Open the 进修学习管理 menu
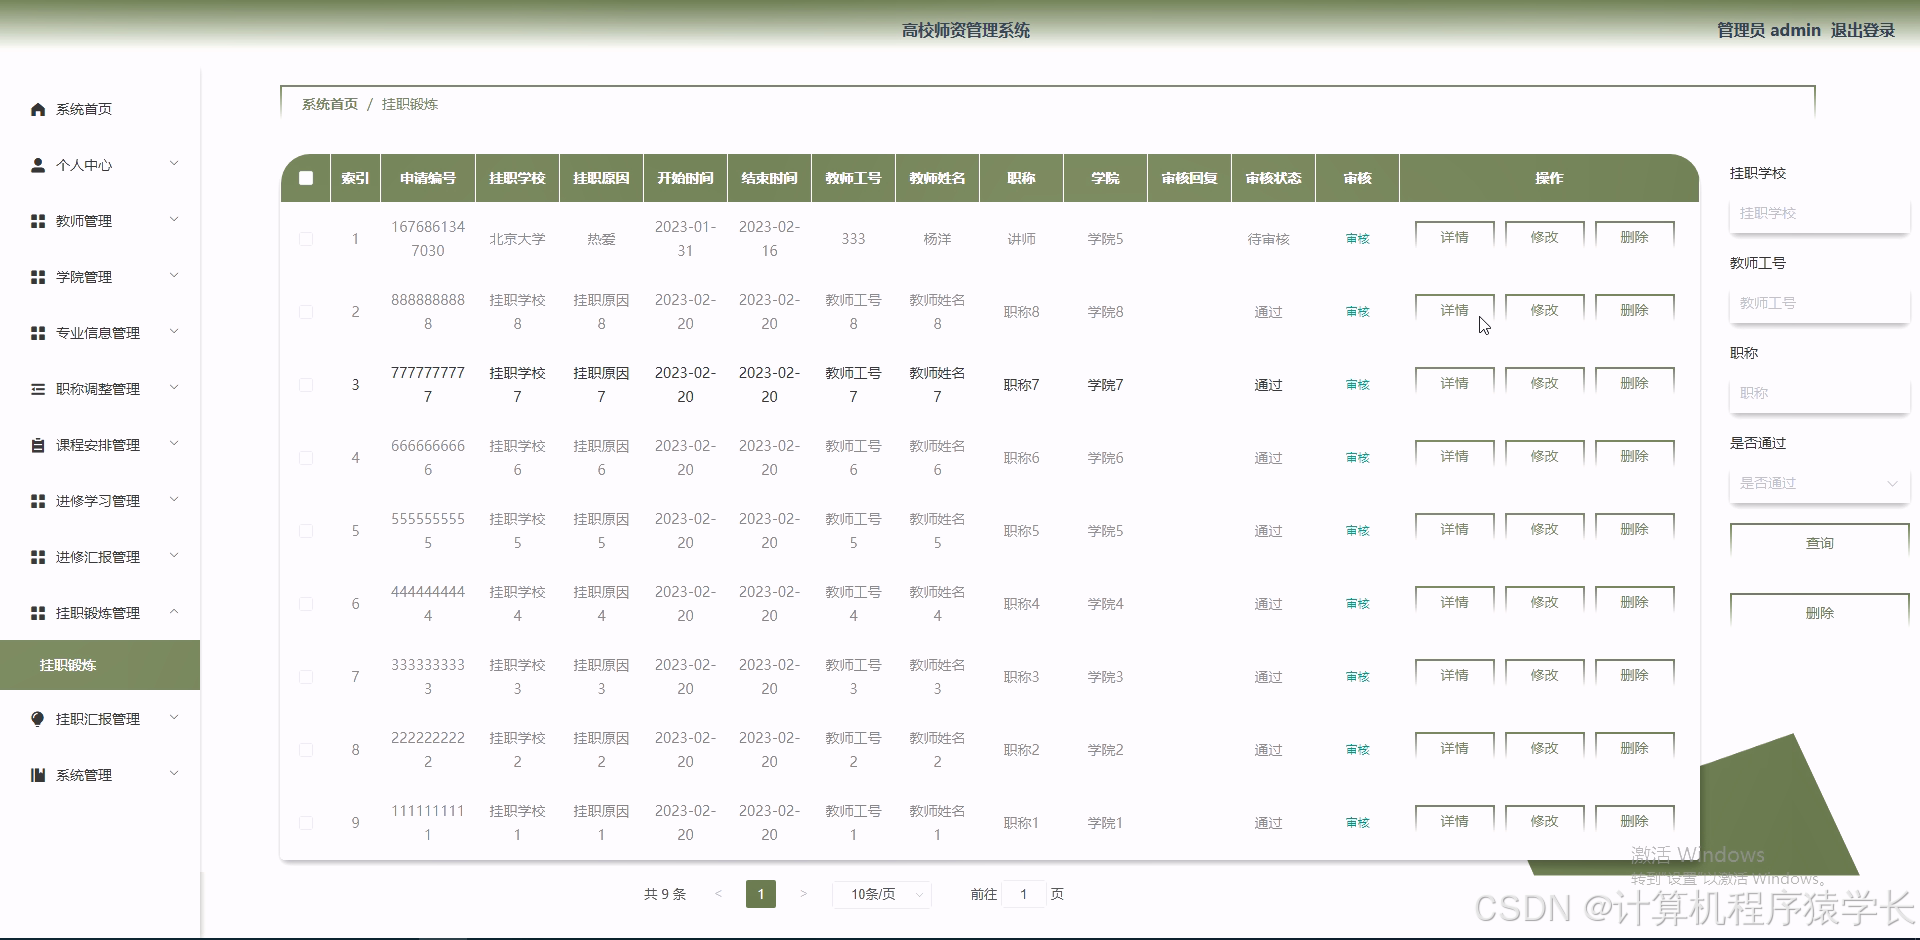The image size is (1920, 940). (x=100, y=501)
